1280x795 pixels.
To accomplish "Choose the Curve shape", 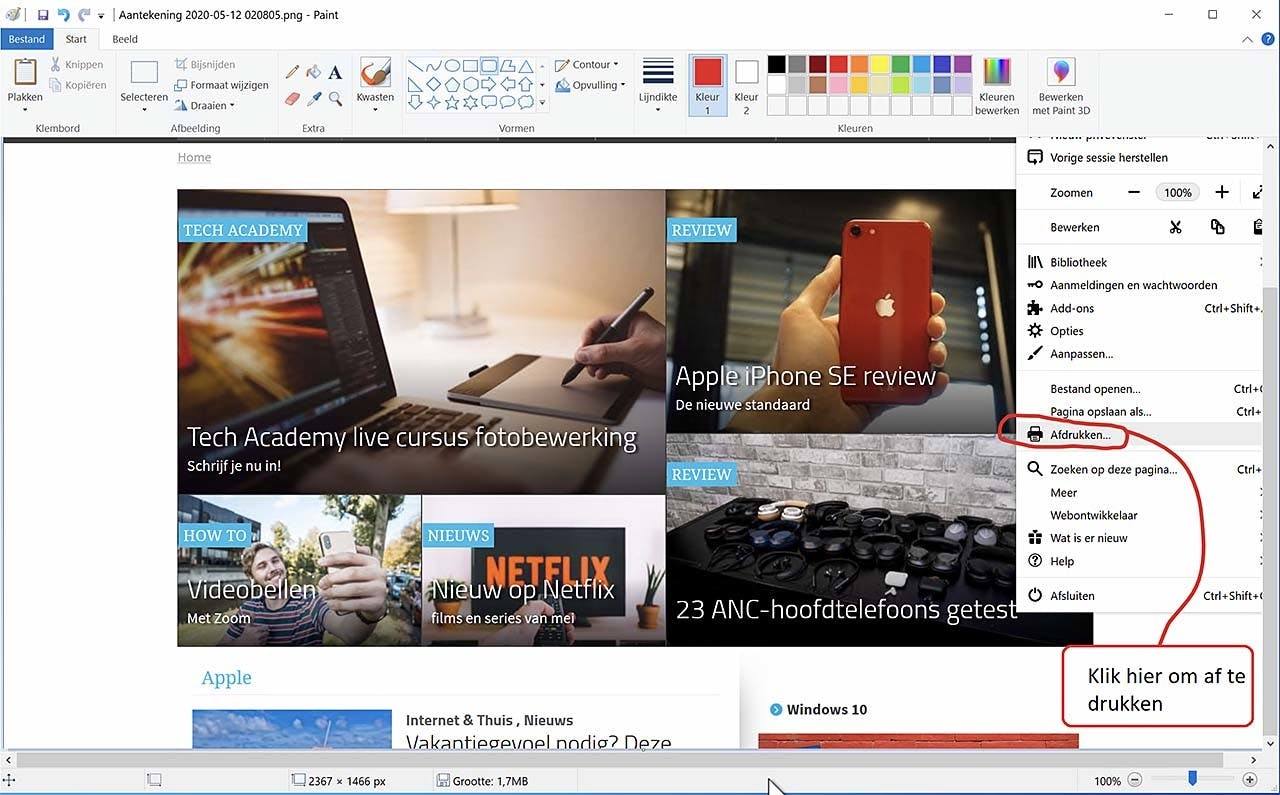I will coord(434,65).
